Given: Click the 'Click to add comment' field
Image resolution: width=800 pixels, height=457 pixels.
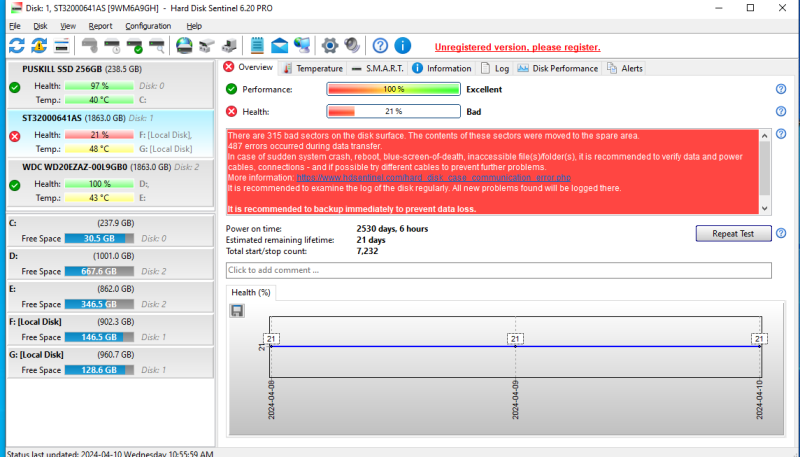Looking at the screenshot, I should 498,270.
